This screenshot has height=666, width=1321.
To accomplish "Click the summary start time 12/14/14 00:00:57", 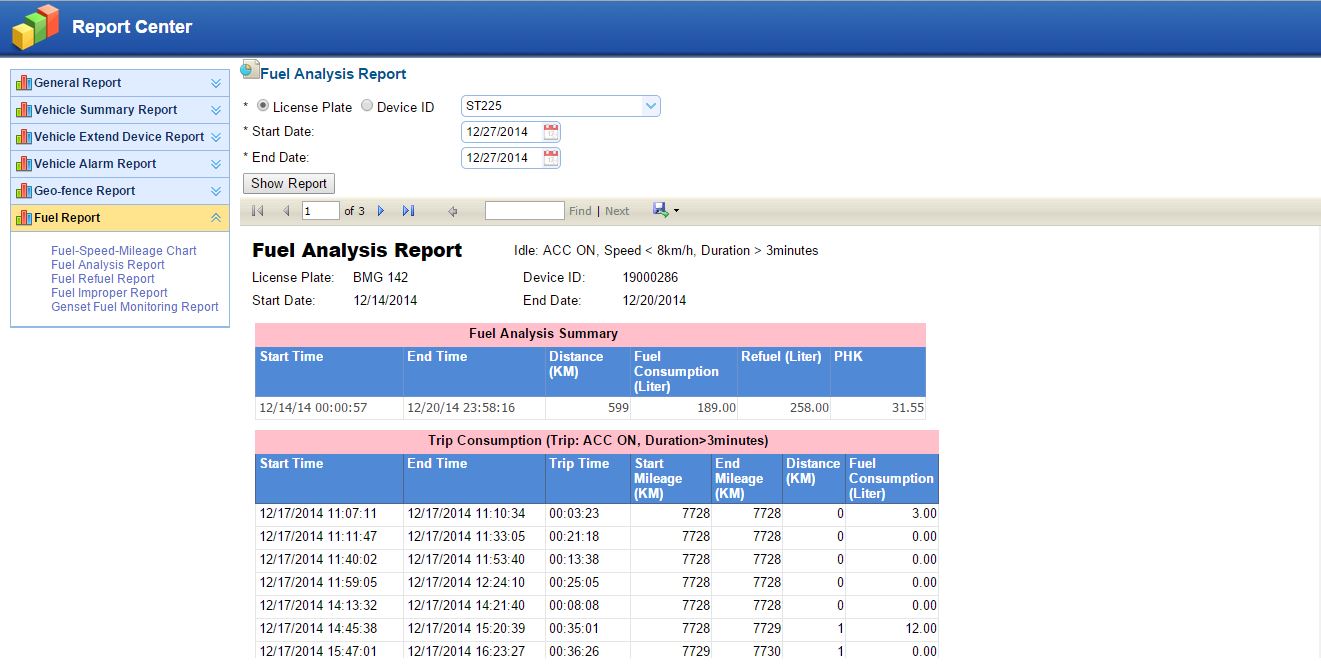I will coord(313,408).
